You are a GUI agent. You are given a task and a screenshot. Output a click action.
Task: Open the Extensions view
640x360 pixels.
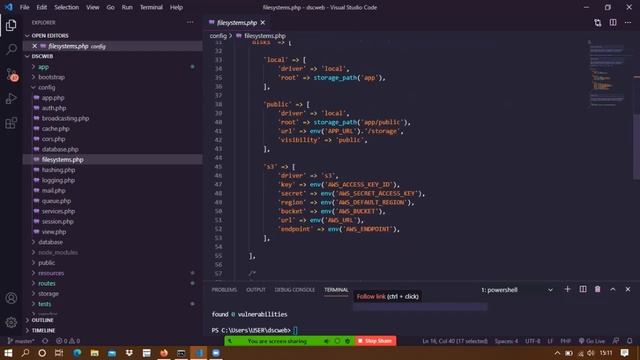(x=11, y=123)
